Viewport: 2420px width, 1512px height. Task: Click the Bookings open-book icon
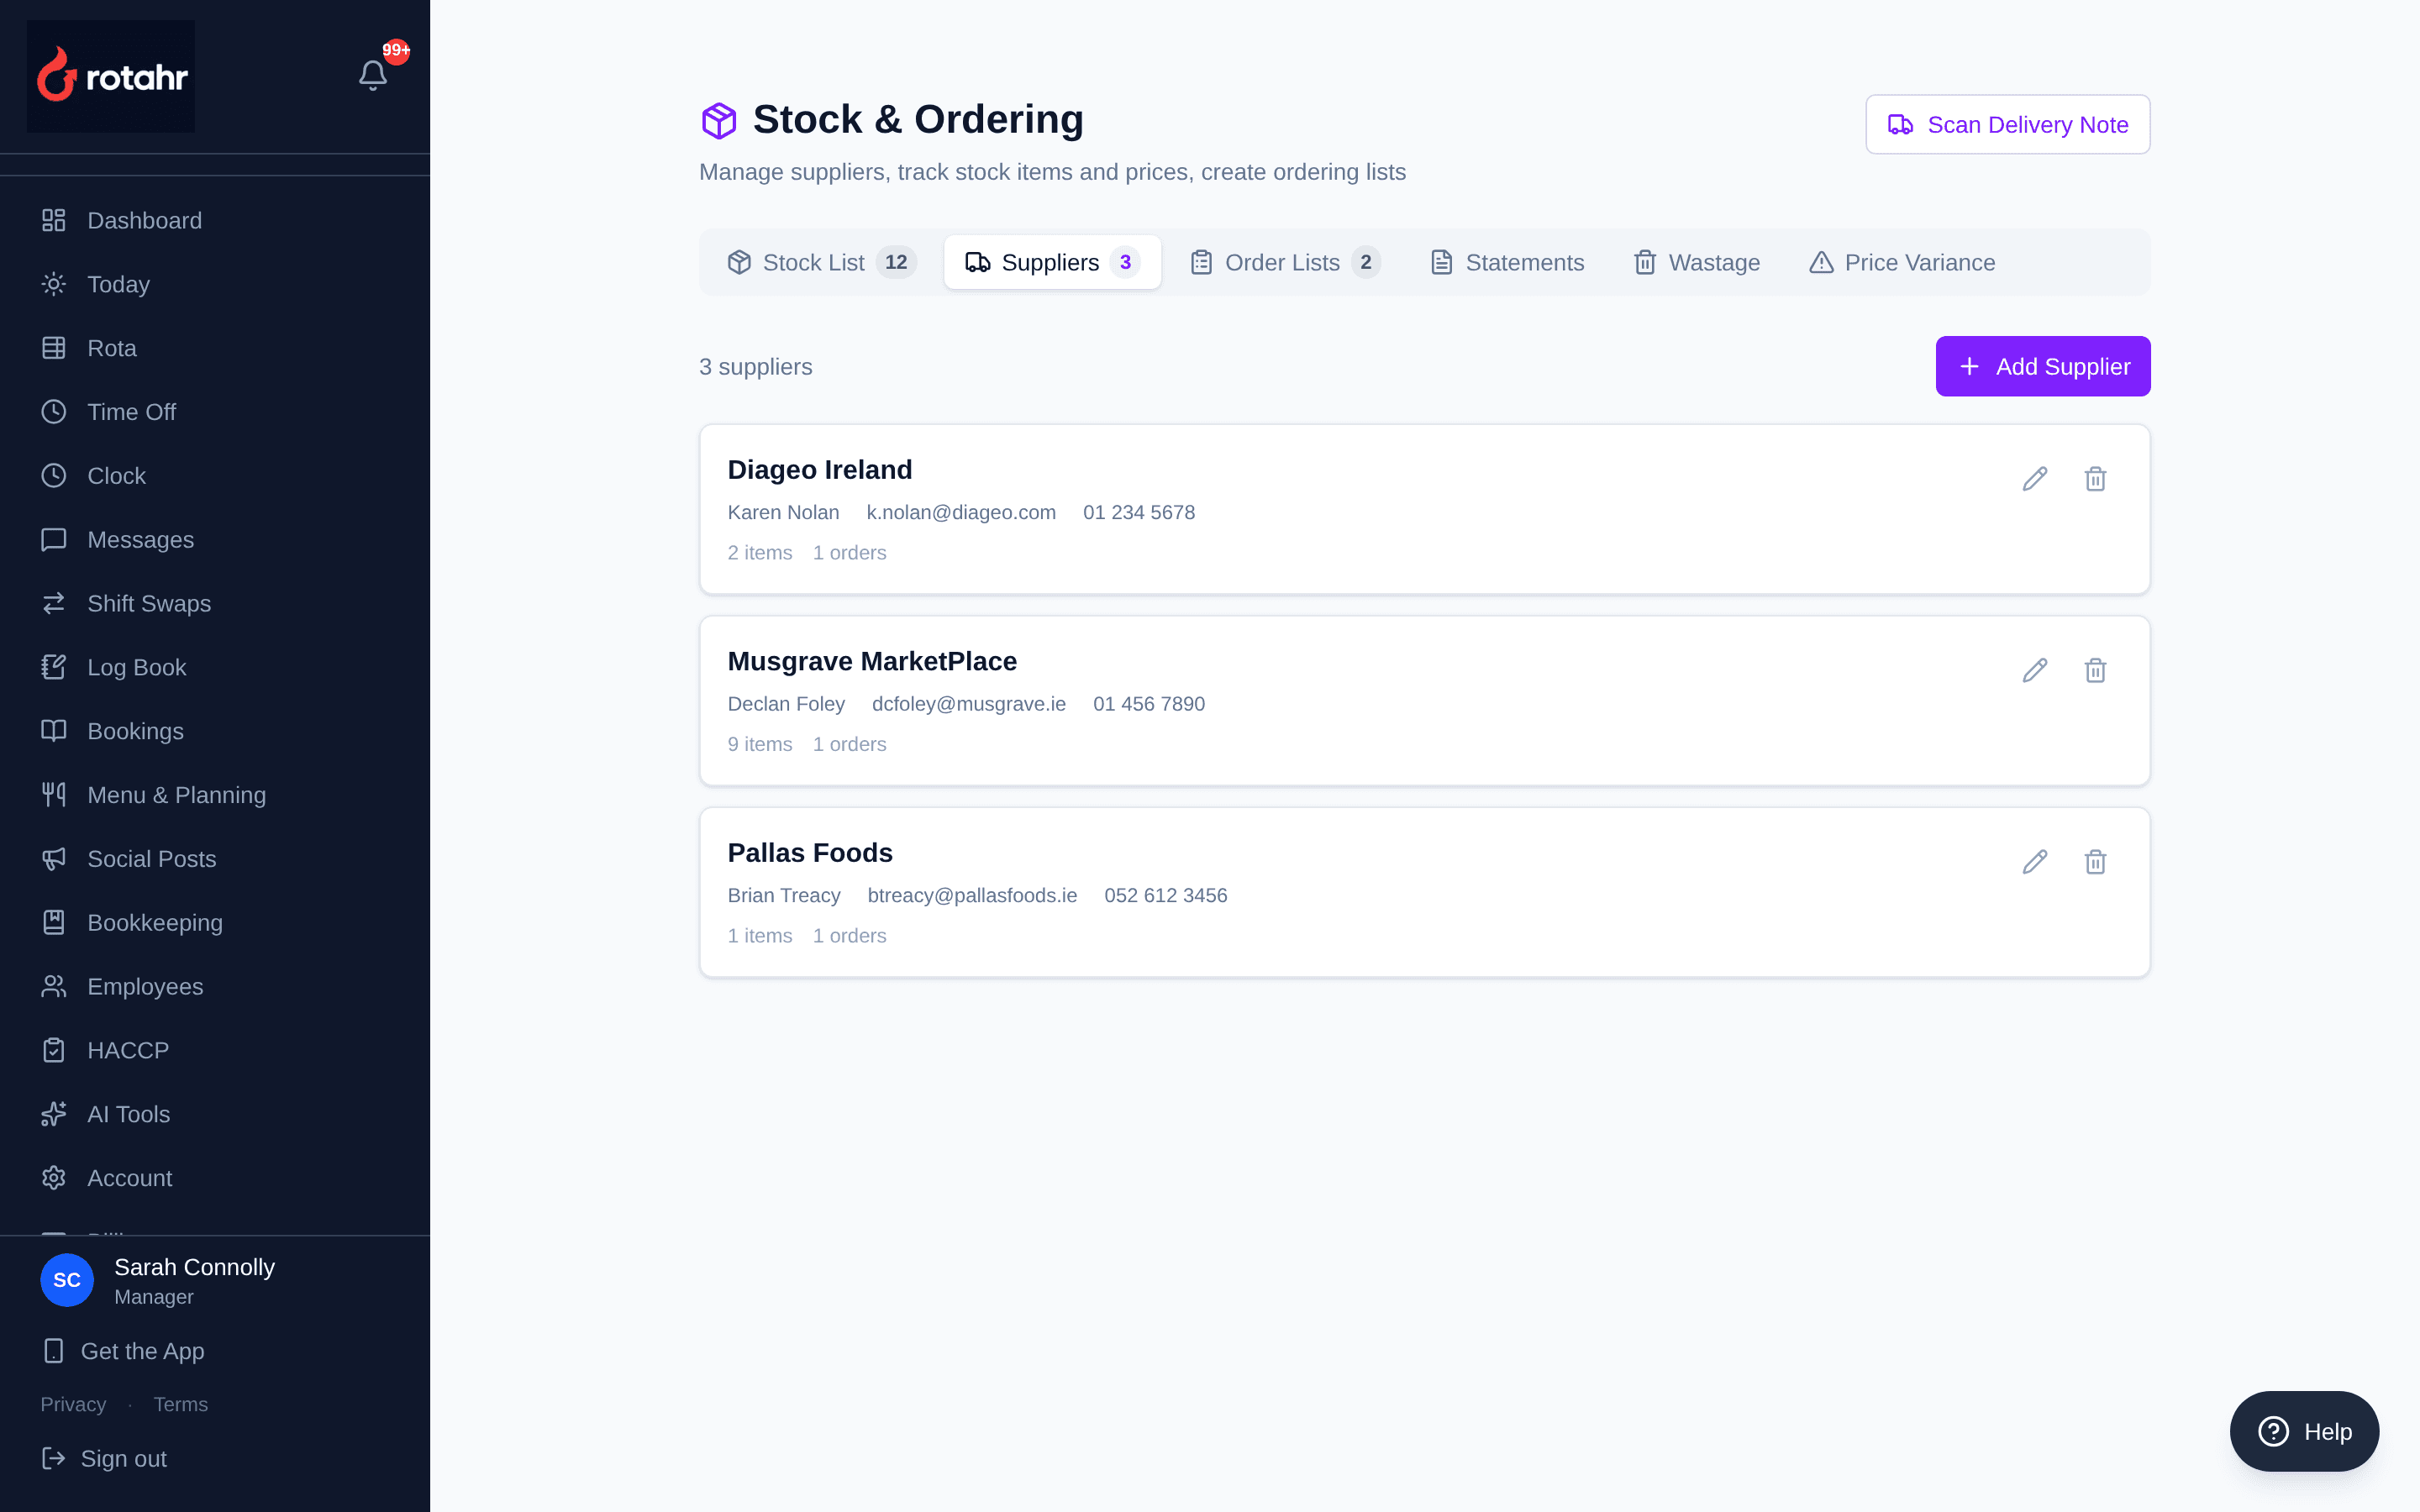(x=54, y=731)
